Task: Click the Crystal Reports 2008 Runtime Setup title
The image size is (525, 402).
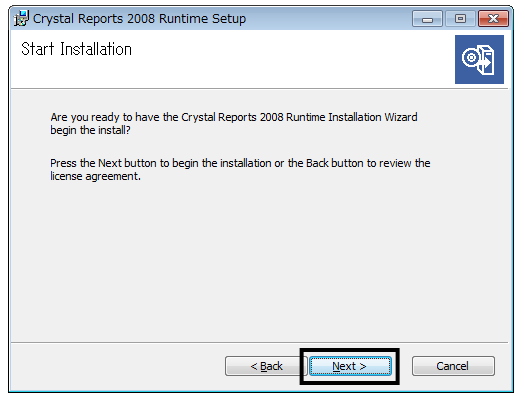Action: (139, 19)
